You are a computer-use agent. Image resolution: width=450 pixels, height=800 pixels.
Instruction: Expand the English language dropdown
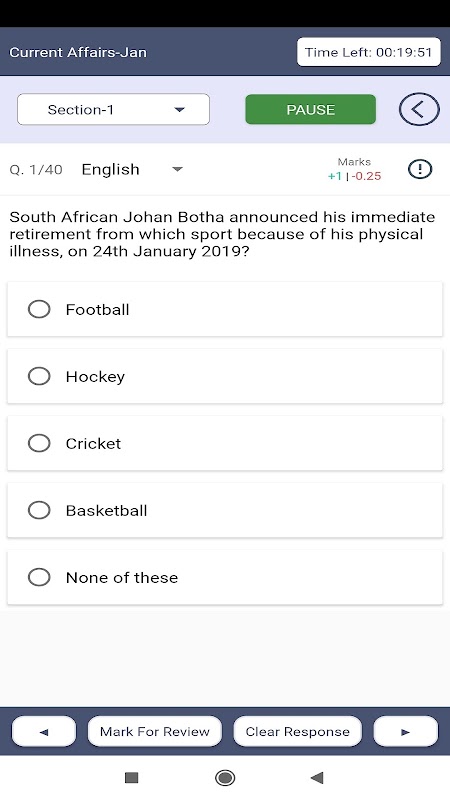point(133,169)
